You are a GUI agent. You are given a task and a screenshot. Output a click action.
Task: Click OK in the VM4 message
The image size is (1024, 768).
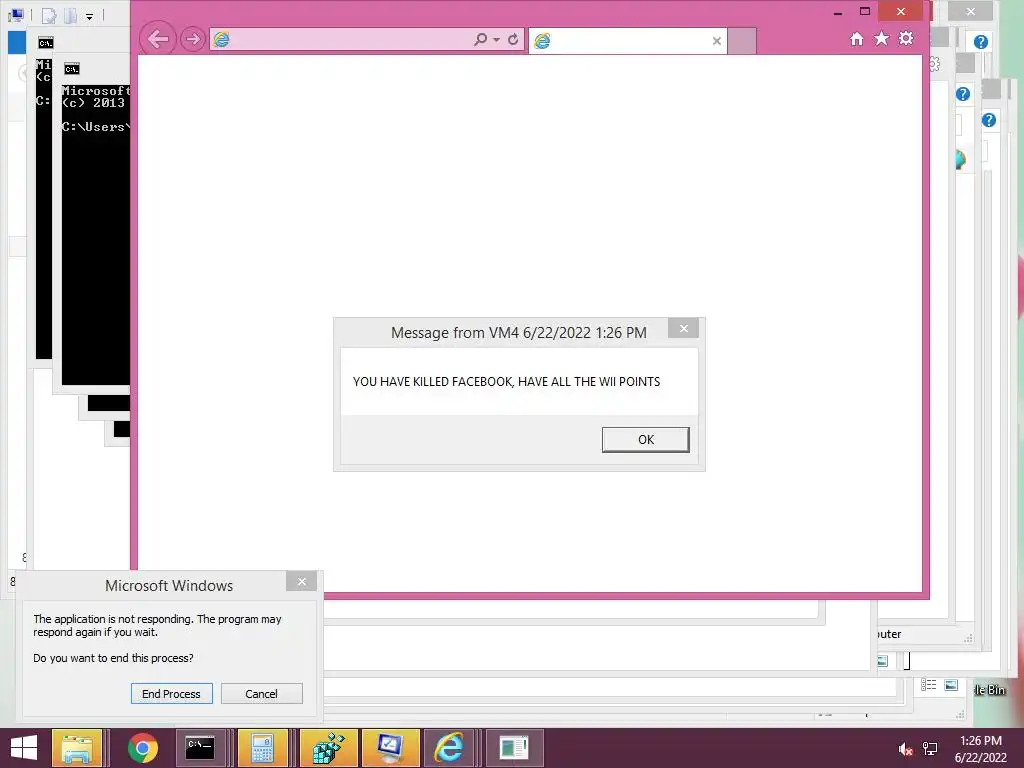pos(645,440)
